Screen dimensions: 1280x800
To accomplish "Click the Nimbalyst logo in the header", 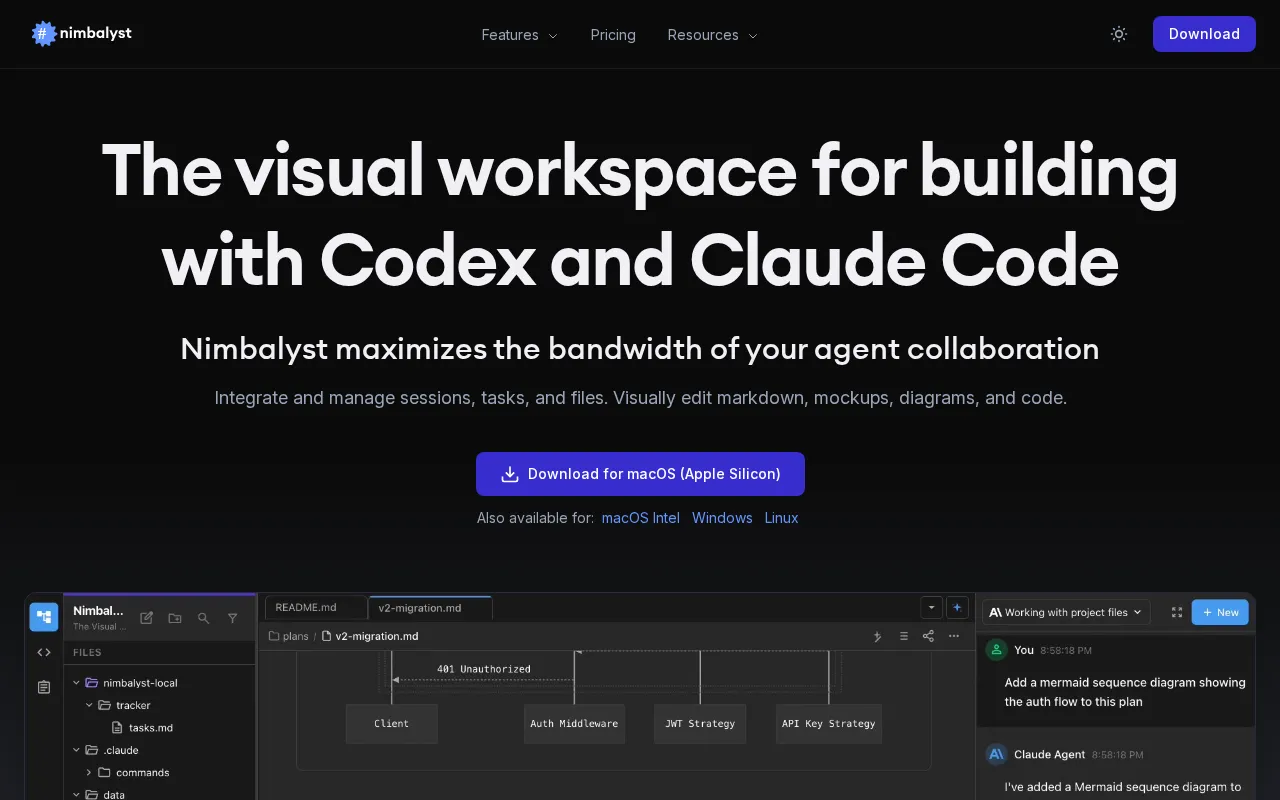I will [82, 34].
